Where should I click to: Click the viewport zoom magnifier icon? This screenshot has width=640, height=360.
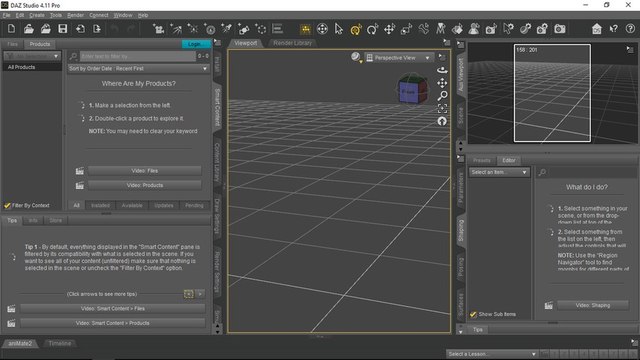(x=442, y=96)
